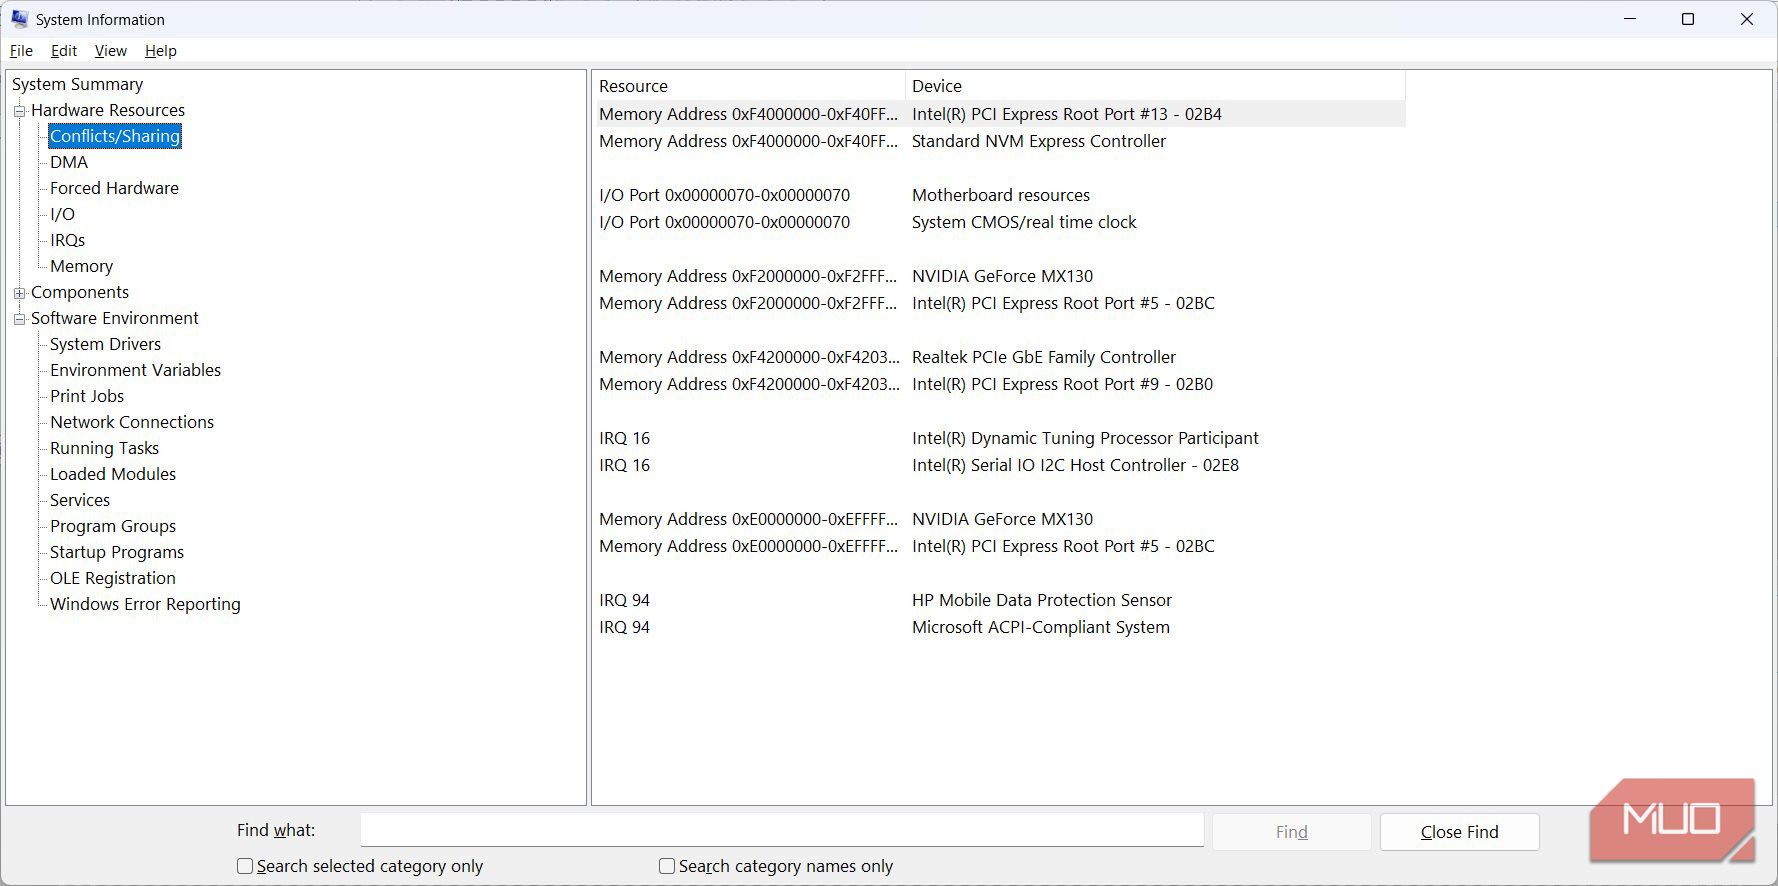
Task: Select the Memory tree item
Action: (x=81, y=266)
